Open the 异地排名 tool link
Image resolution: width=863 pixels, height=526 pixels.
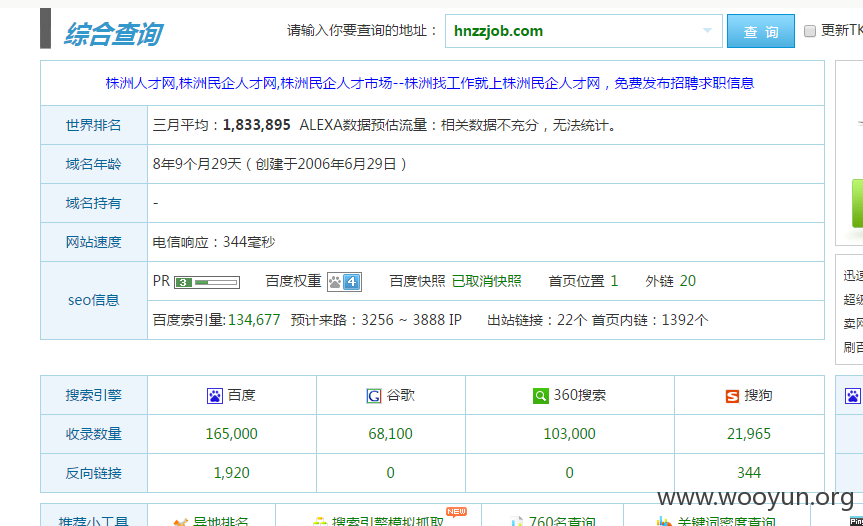tap(220, 520)
